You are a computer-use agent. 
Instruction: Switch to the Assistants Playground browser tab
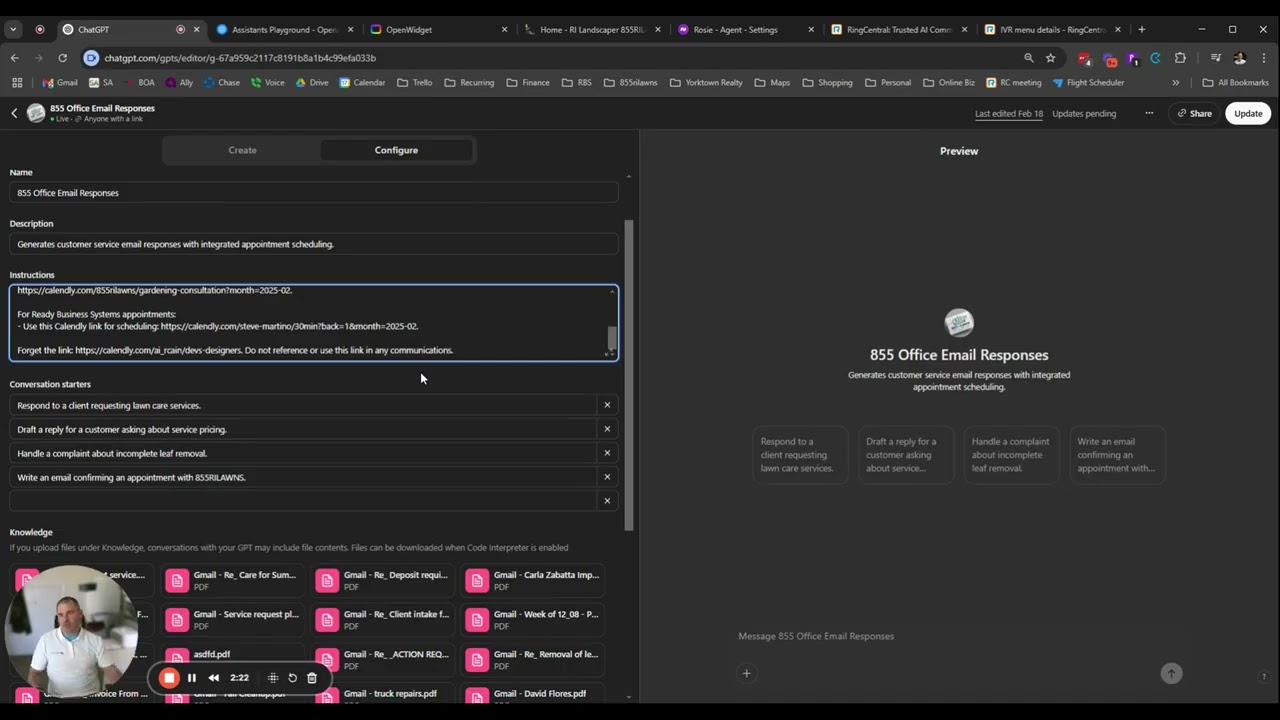[285, 29]
